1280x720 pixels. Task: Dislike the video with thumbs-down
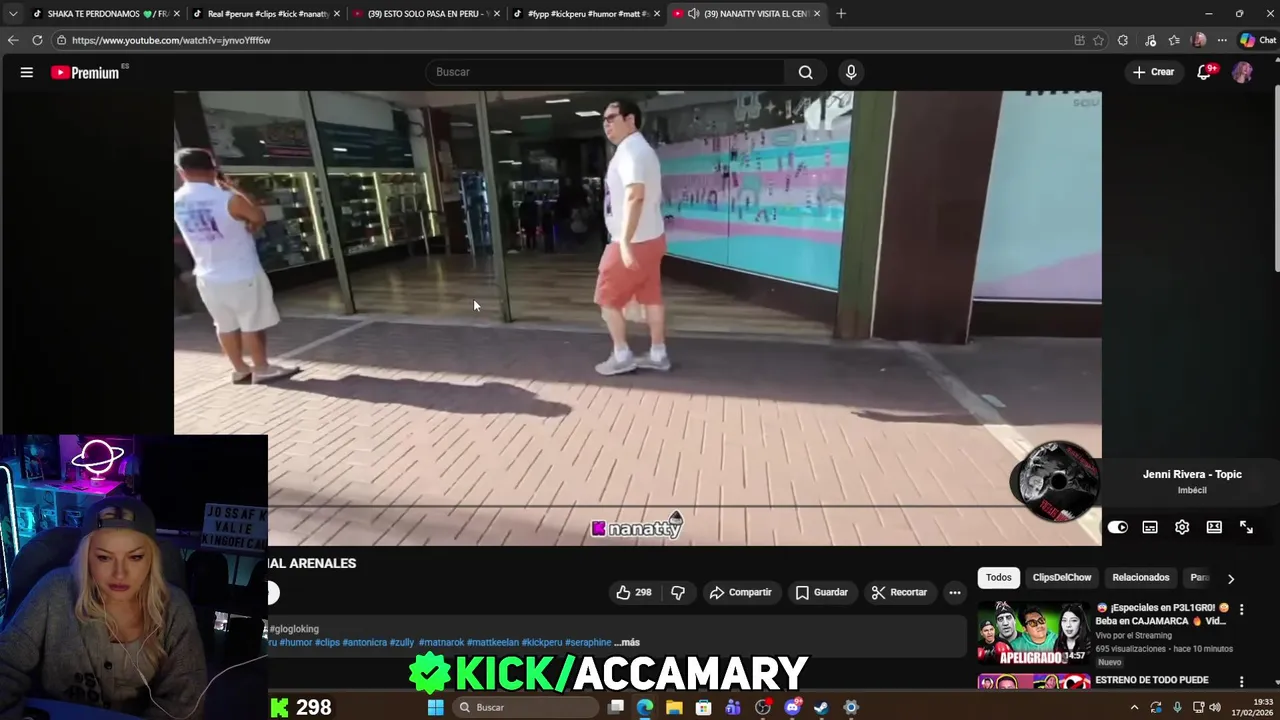click(x=678, y=592)
